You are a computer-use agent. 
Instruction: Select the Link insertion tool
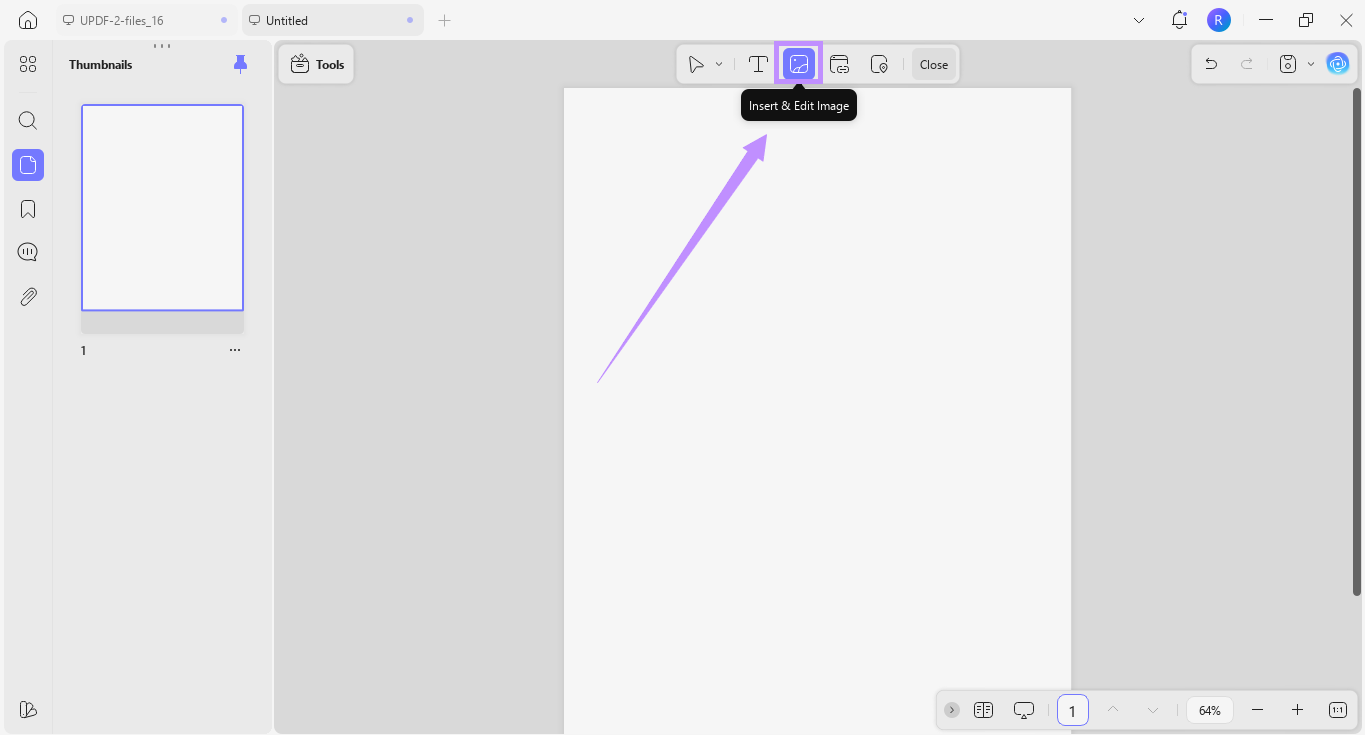[x=839, y=63]
